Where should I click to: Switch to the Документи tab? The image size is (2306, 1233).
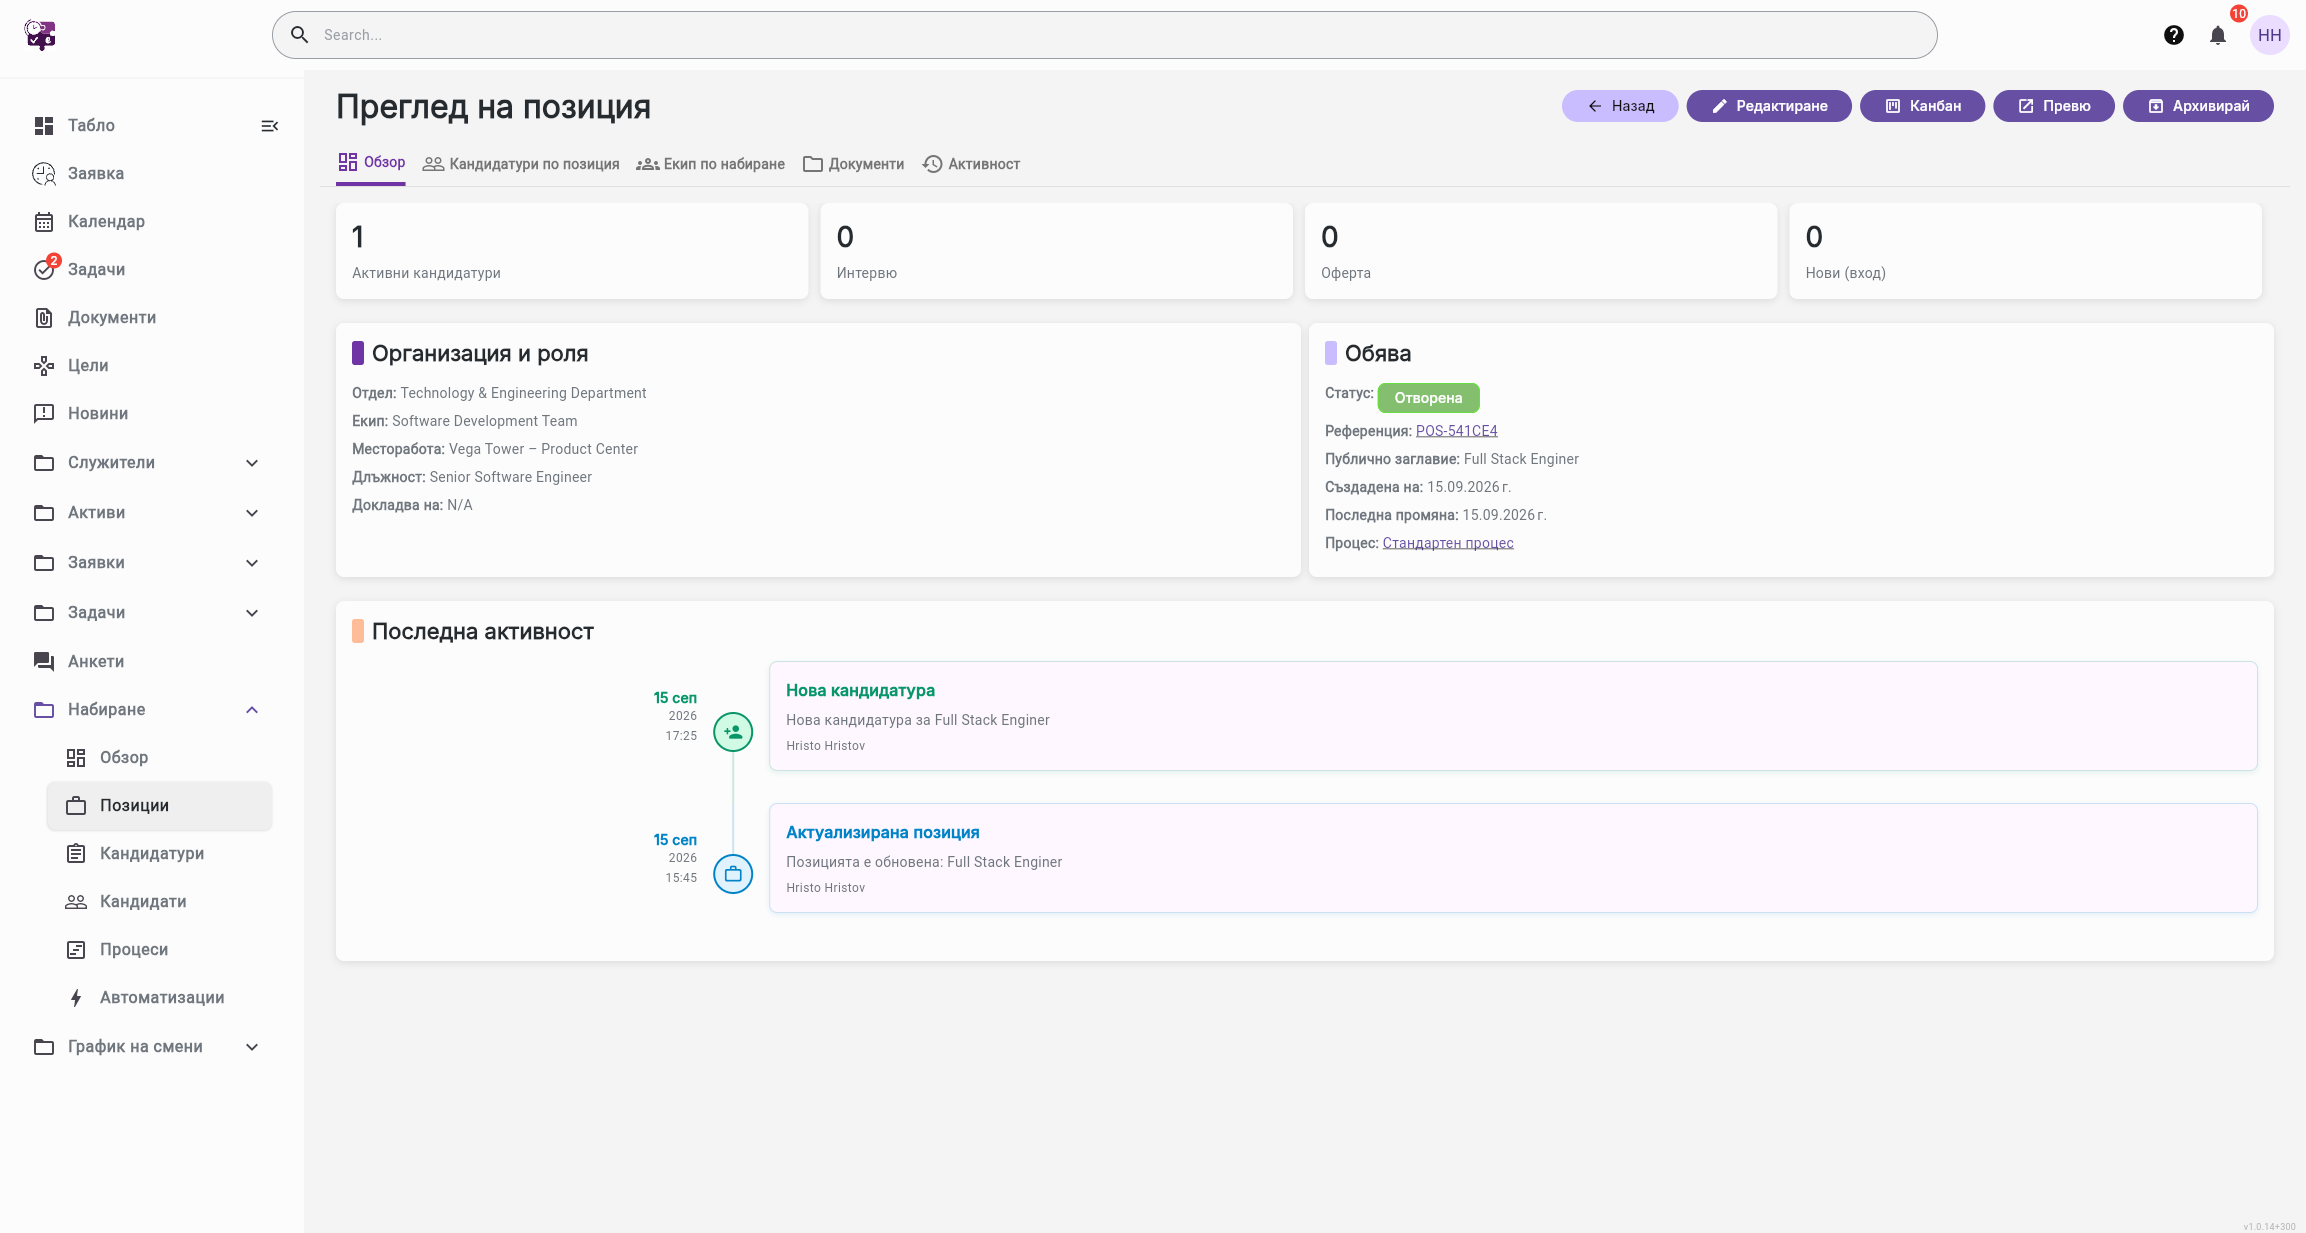tap(854, 164)
